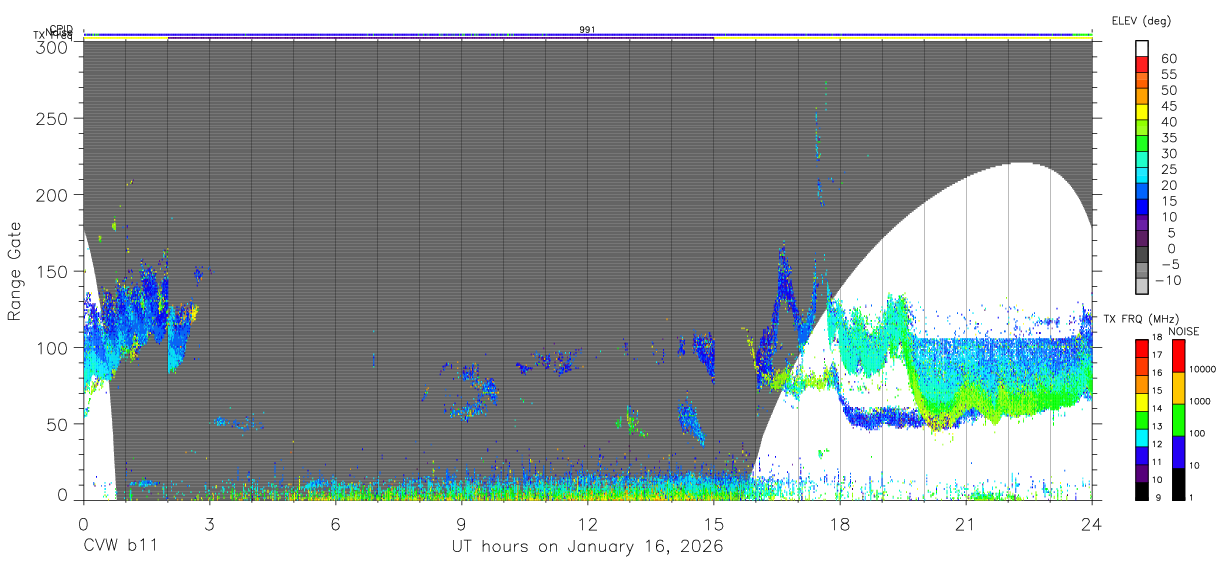Image resolution: width=1228 pixels, height=567 pixels.
Task: Click the 1 tick on the NOISE scale
Action: coord(1192,498)
